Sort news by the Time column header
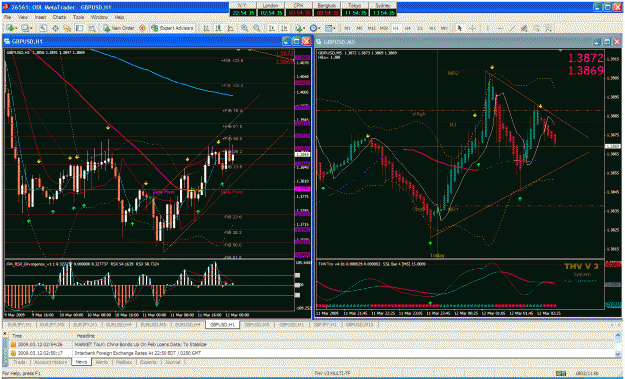This screenshot has height=379, width=625. (41, 336)
